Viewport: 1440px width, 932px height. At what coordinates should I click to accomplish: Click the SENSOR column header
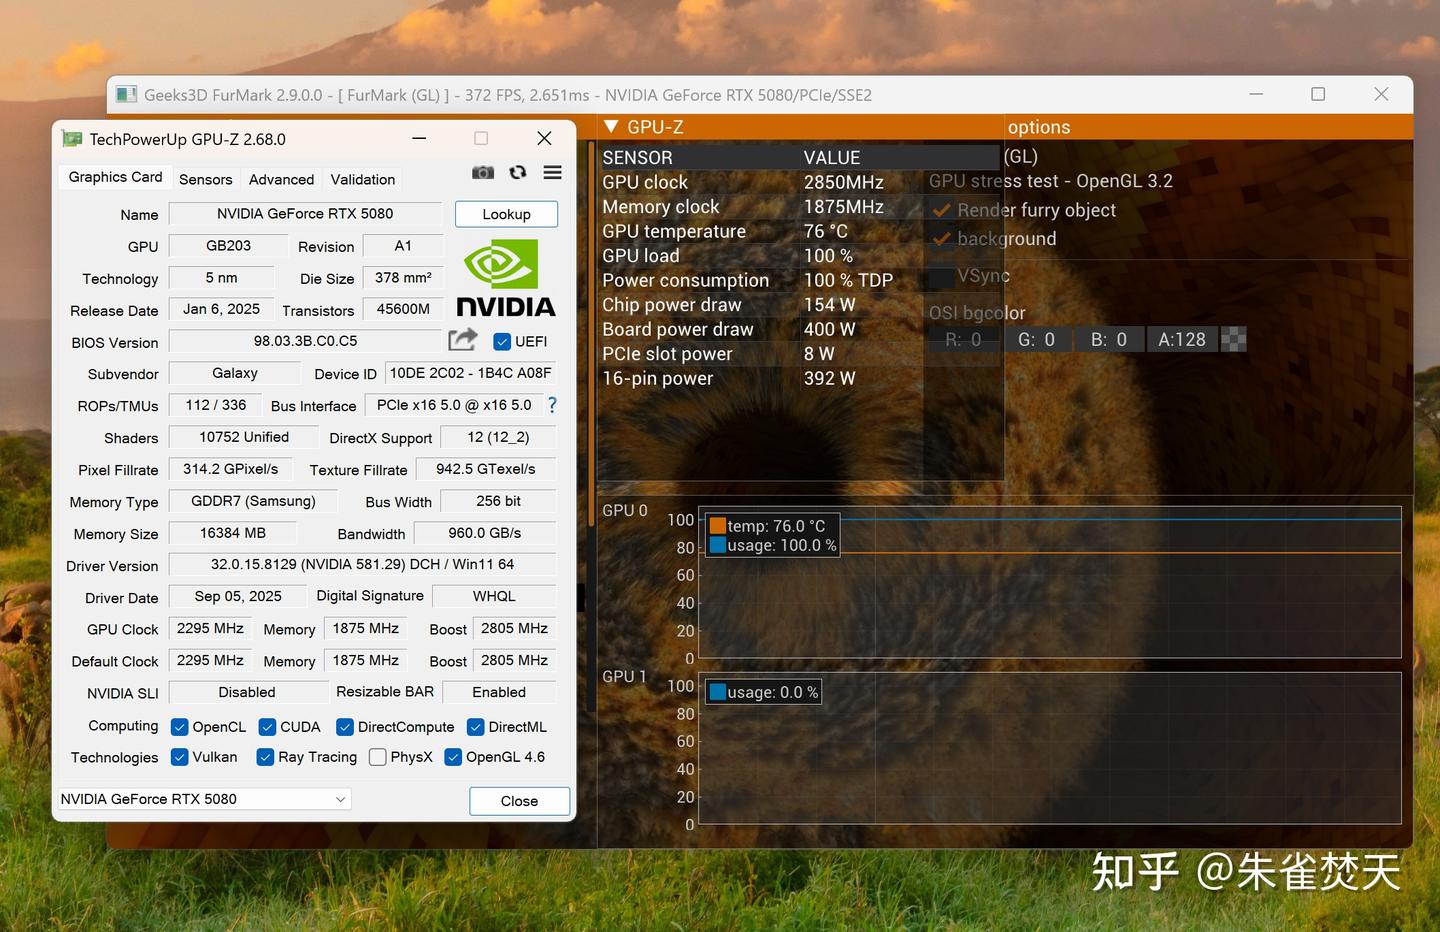coord(637,158)
